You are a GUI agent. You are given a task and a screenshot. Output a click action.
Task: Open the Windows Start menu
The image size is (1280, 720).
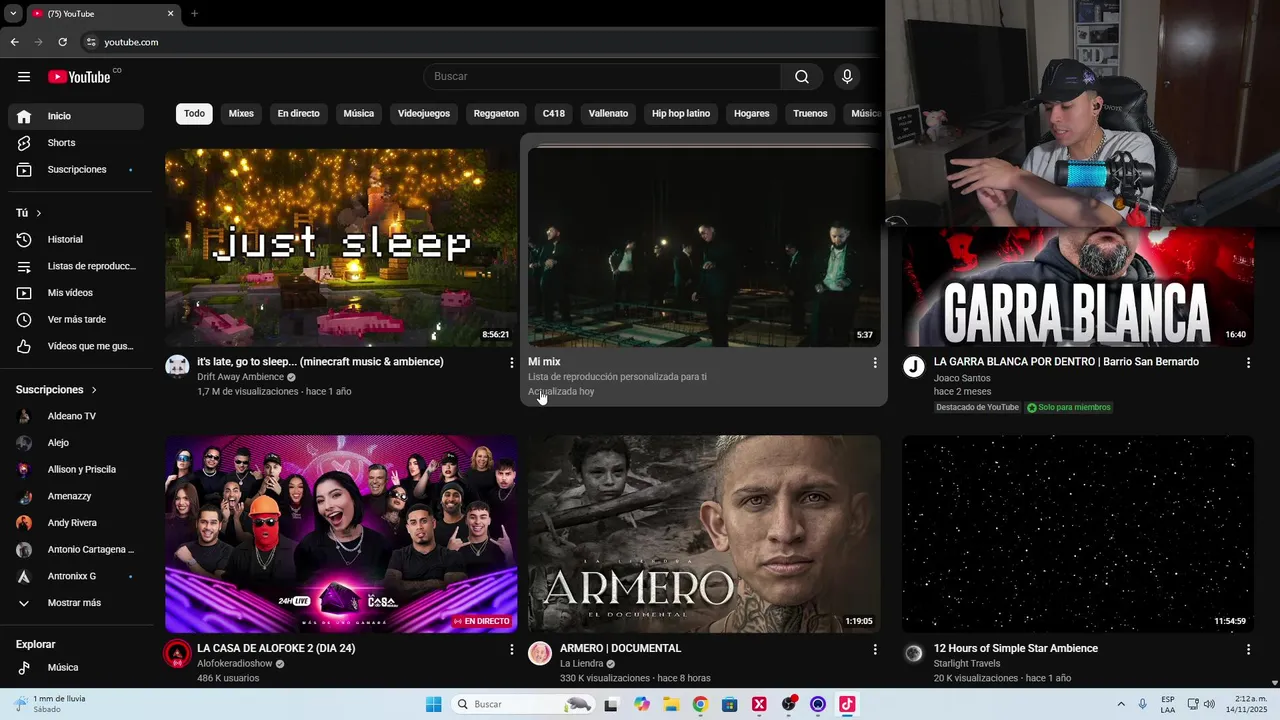pyautogui.click(x=433, y=705)
